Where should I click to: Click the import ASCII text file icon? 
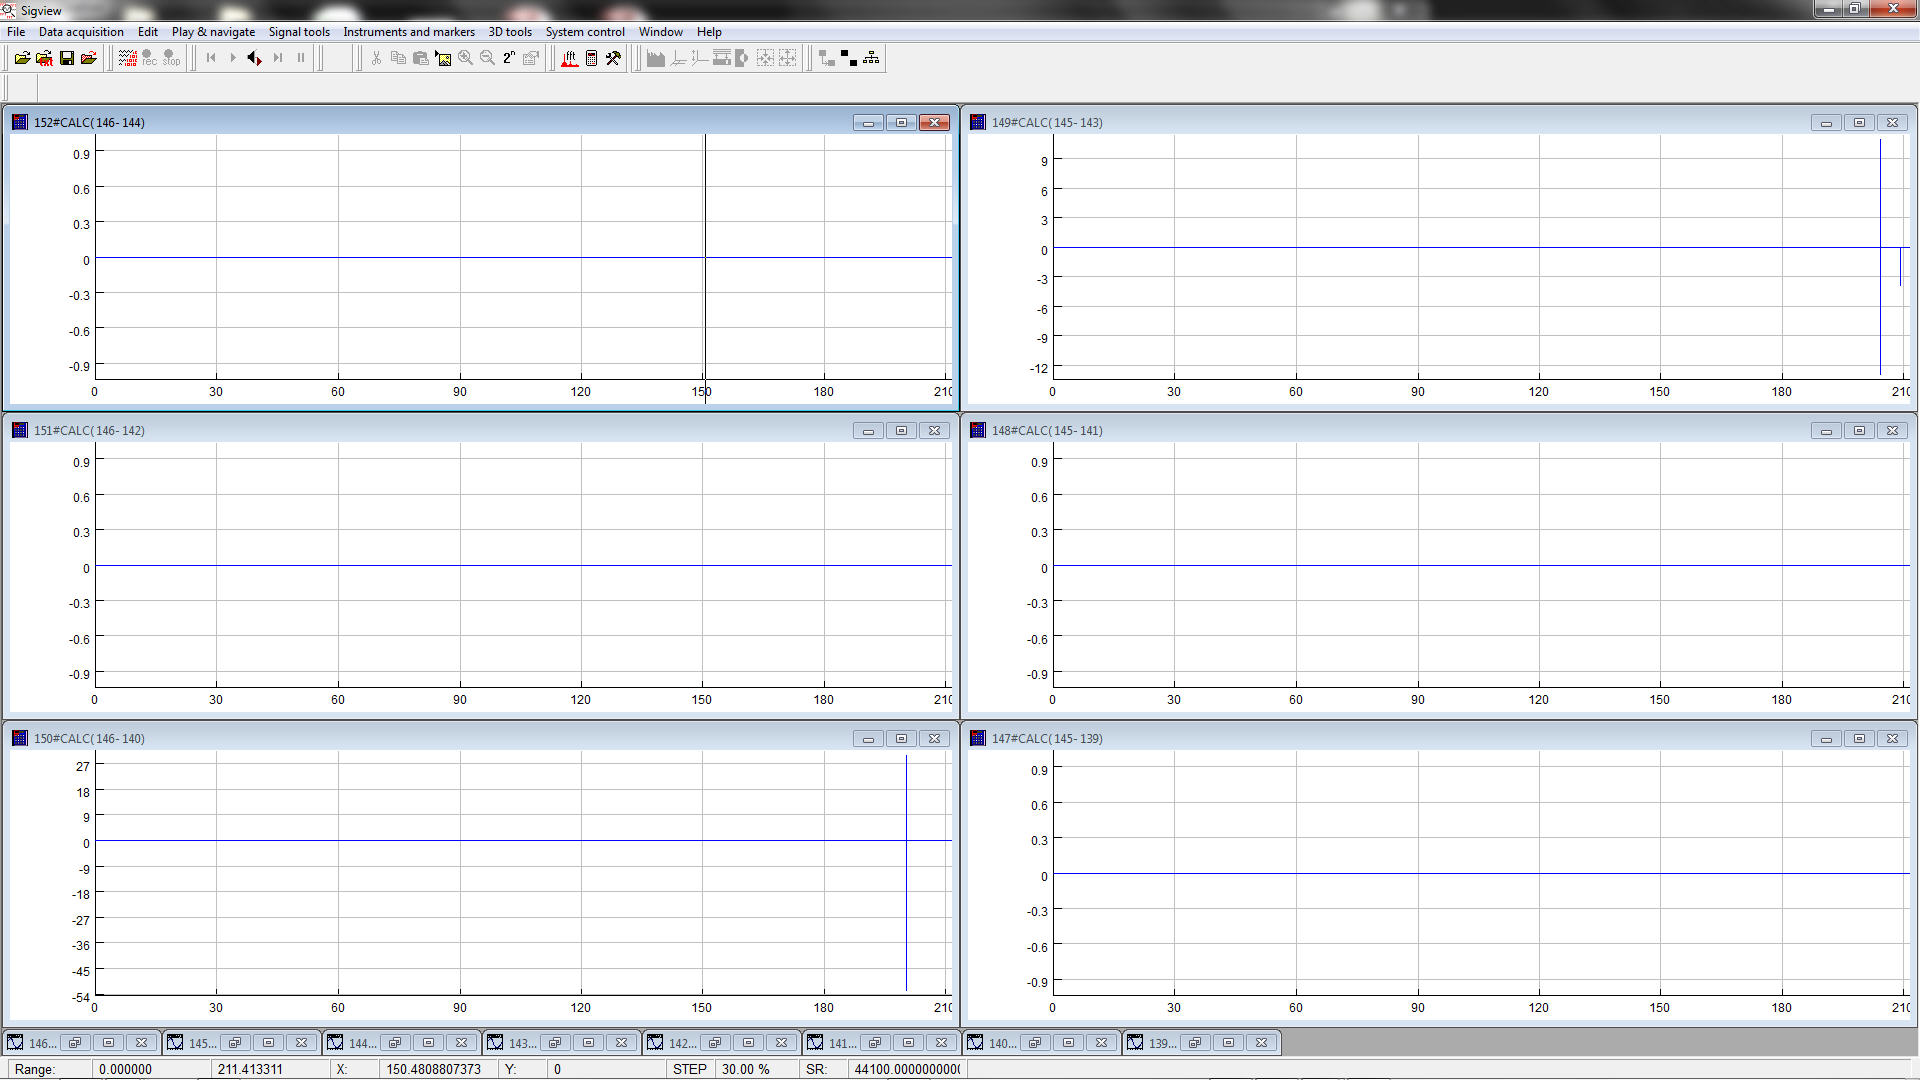tap(44, 58)
